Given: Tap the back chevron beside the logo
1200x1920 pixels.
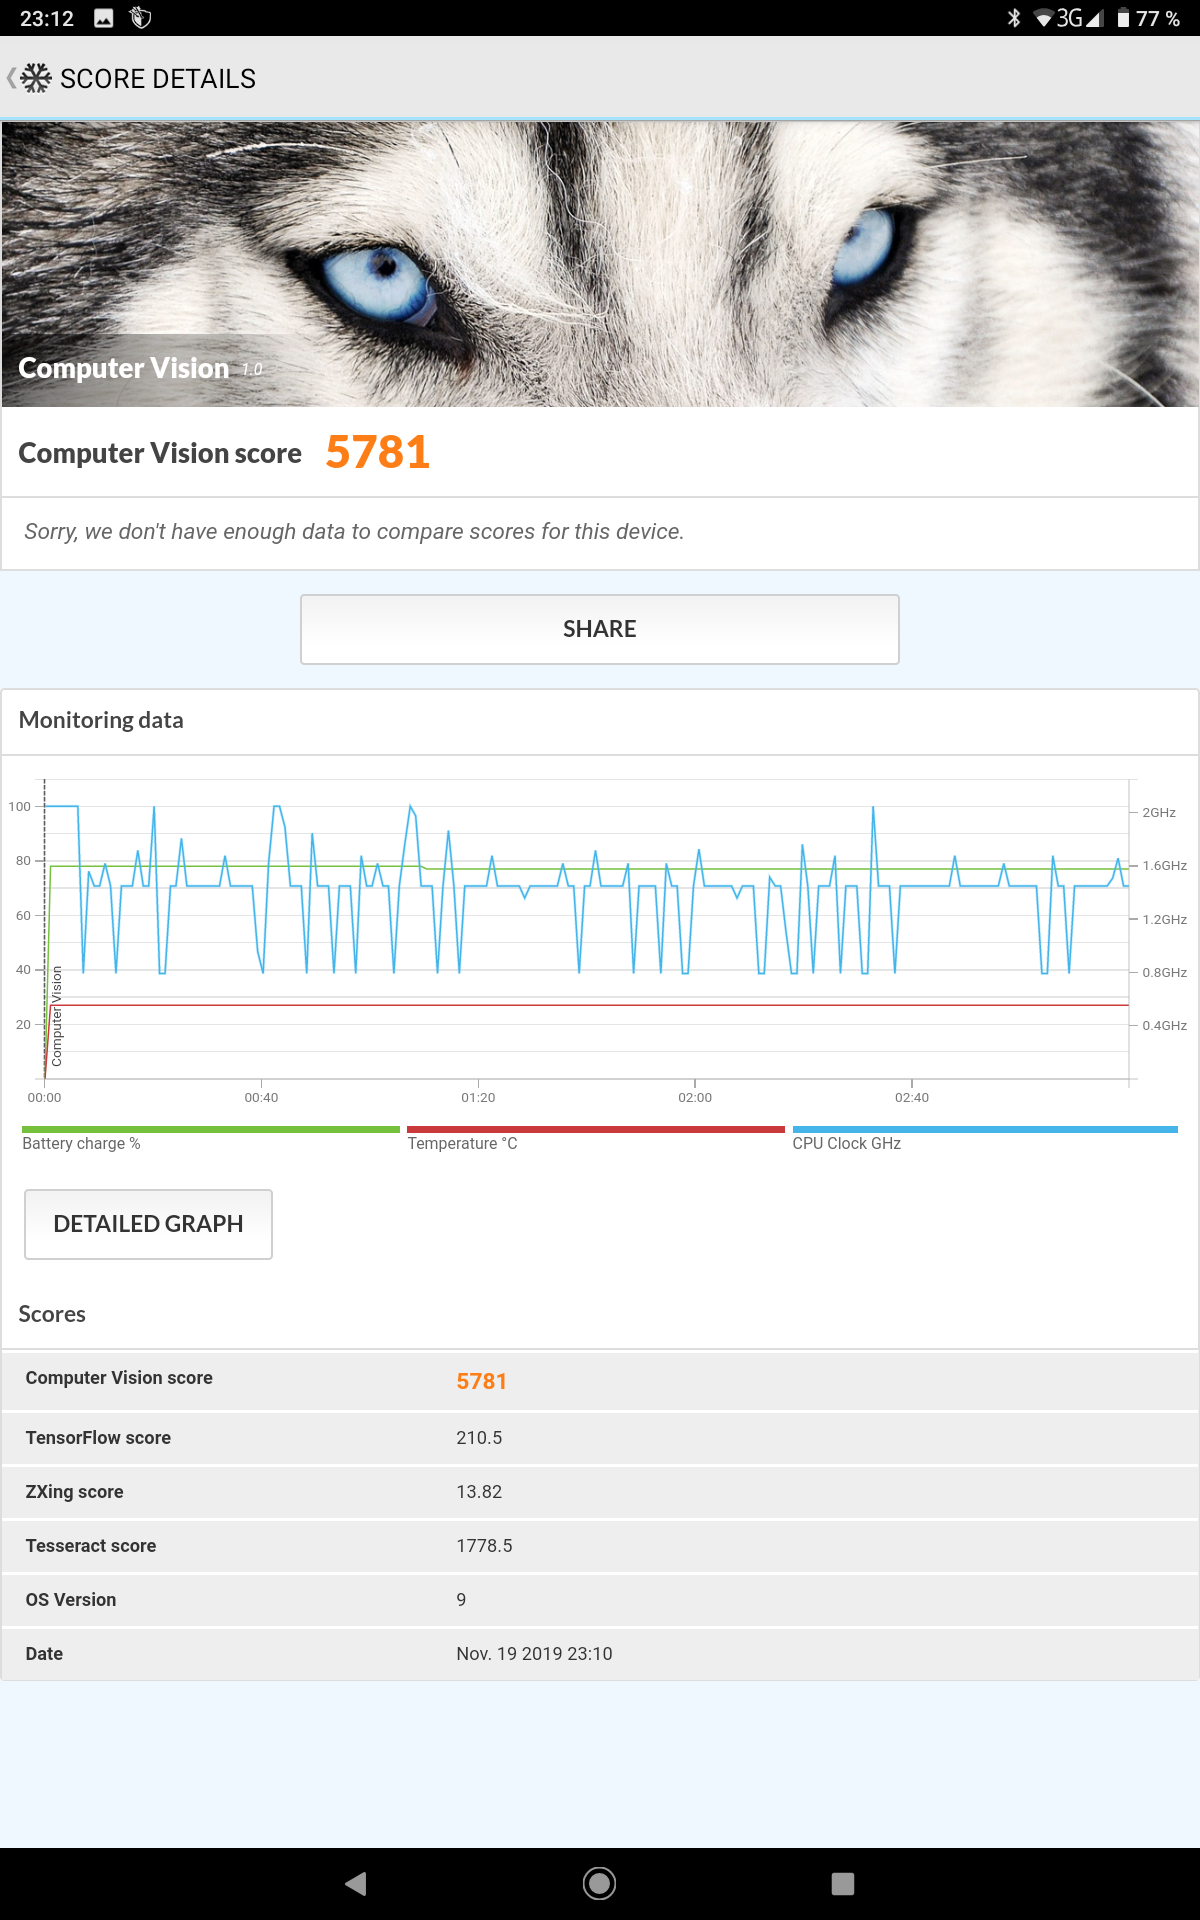Looking at the screenshot, I should pos(11,78).
